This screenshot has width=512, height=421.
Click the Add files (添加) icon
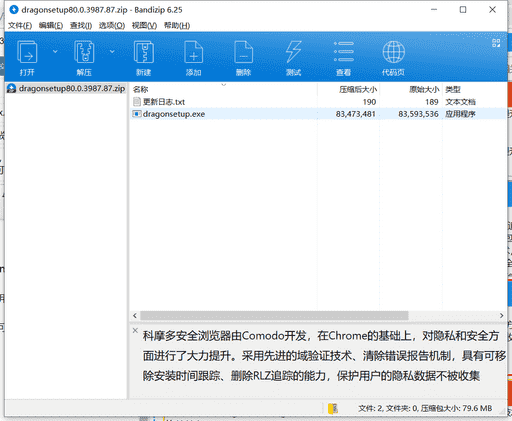pos(193,52)
